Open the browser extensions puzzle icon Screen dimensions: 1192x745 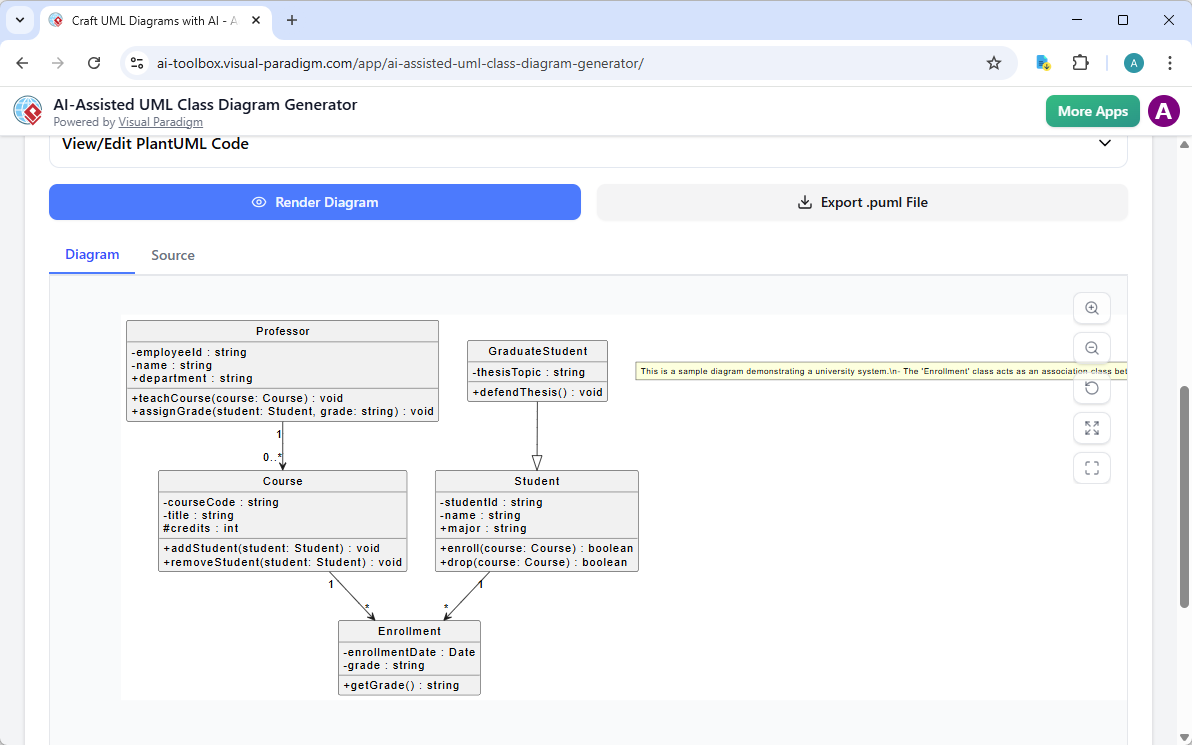coord(1081,62)
